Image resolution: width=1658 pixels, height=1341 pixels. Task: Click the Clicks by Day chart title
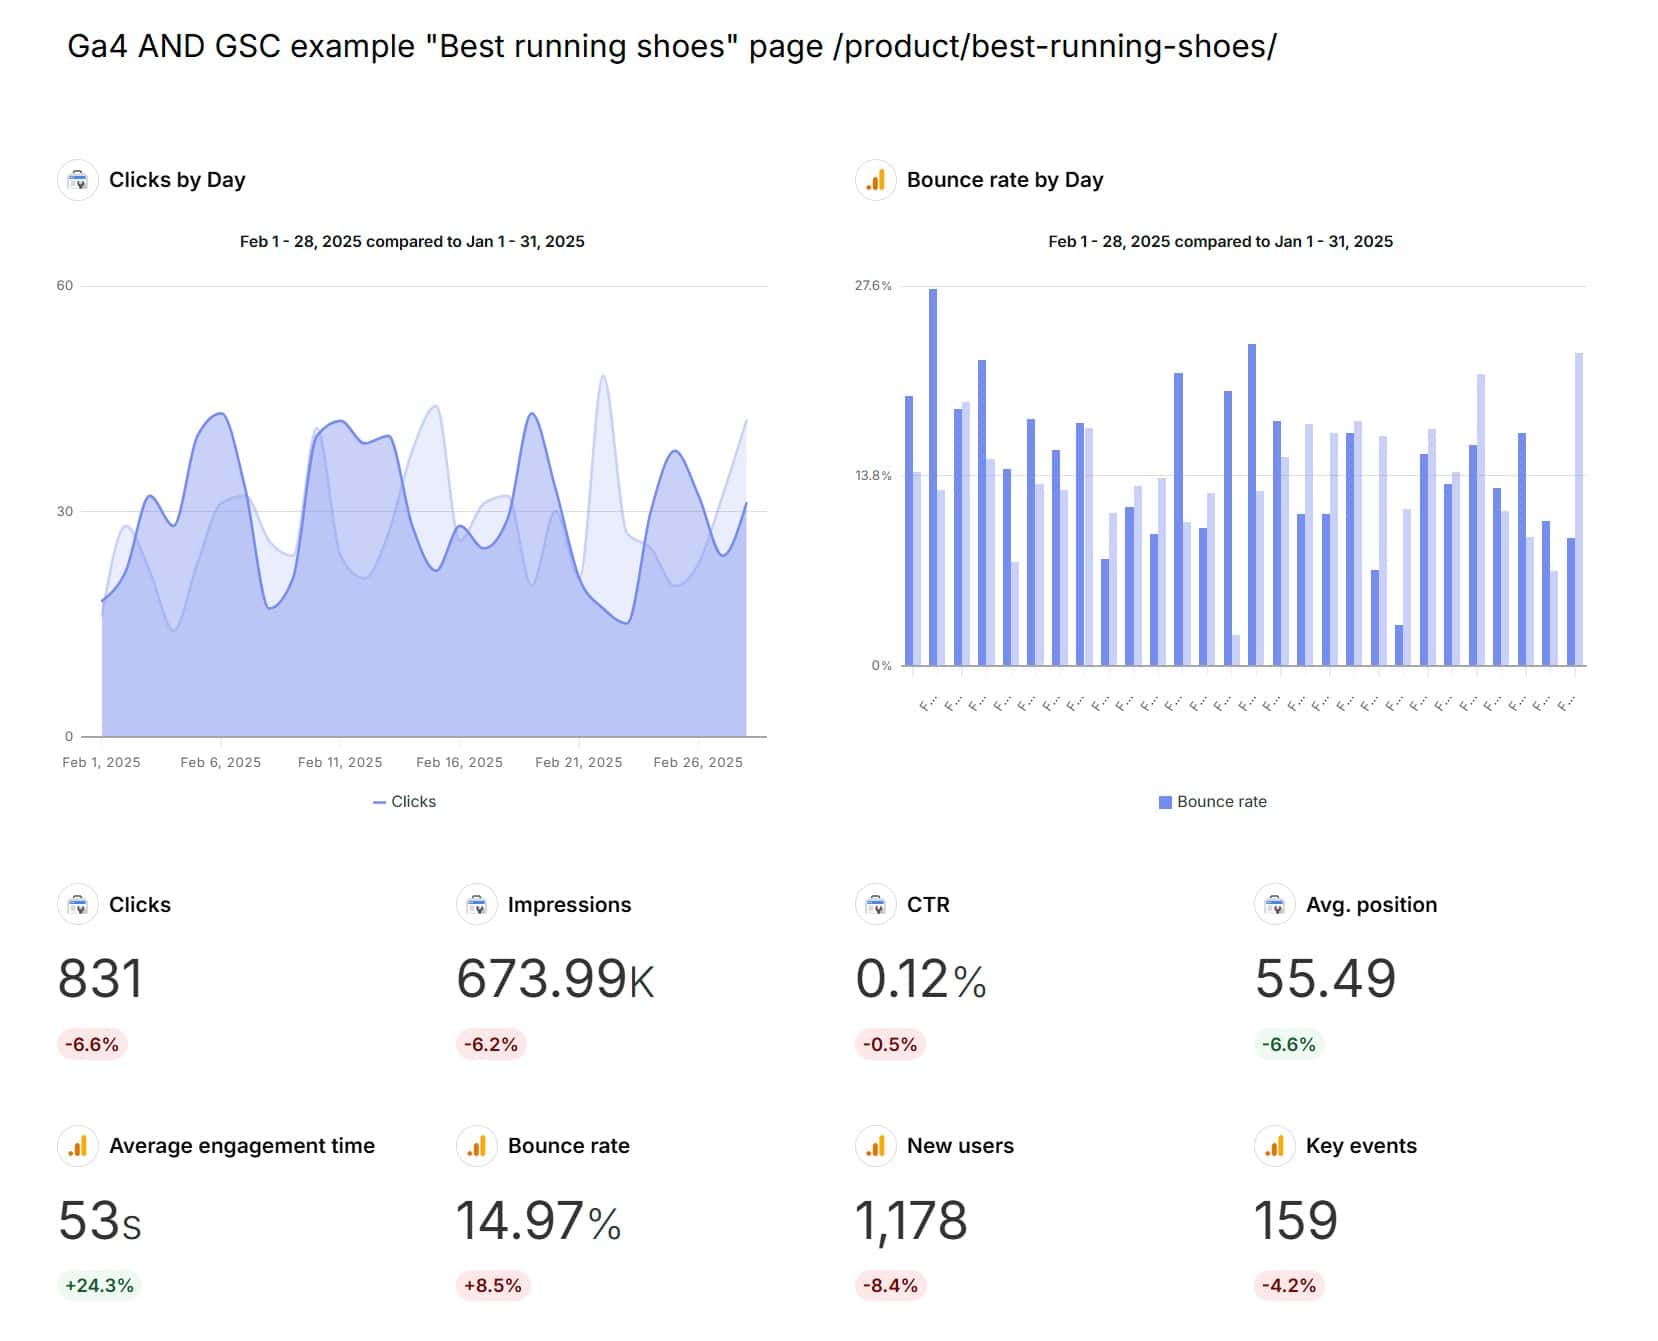tap(178, 180)
